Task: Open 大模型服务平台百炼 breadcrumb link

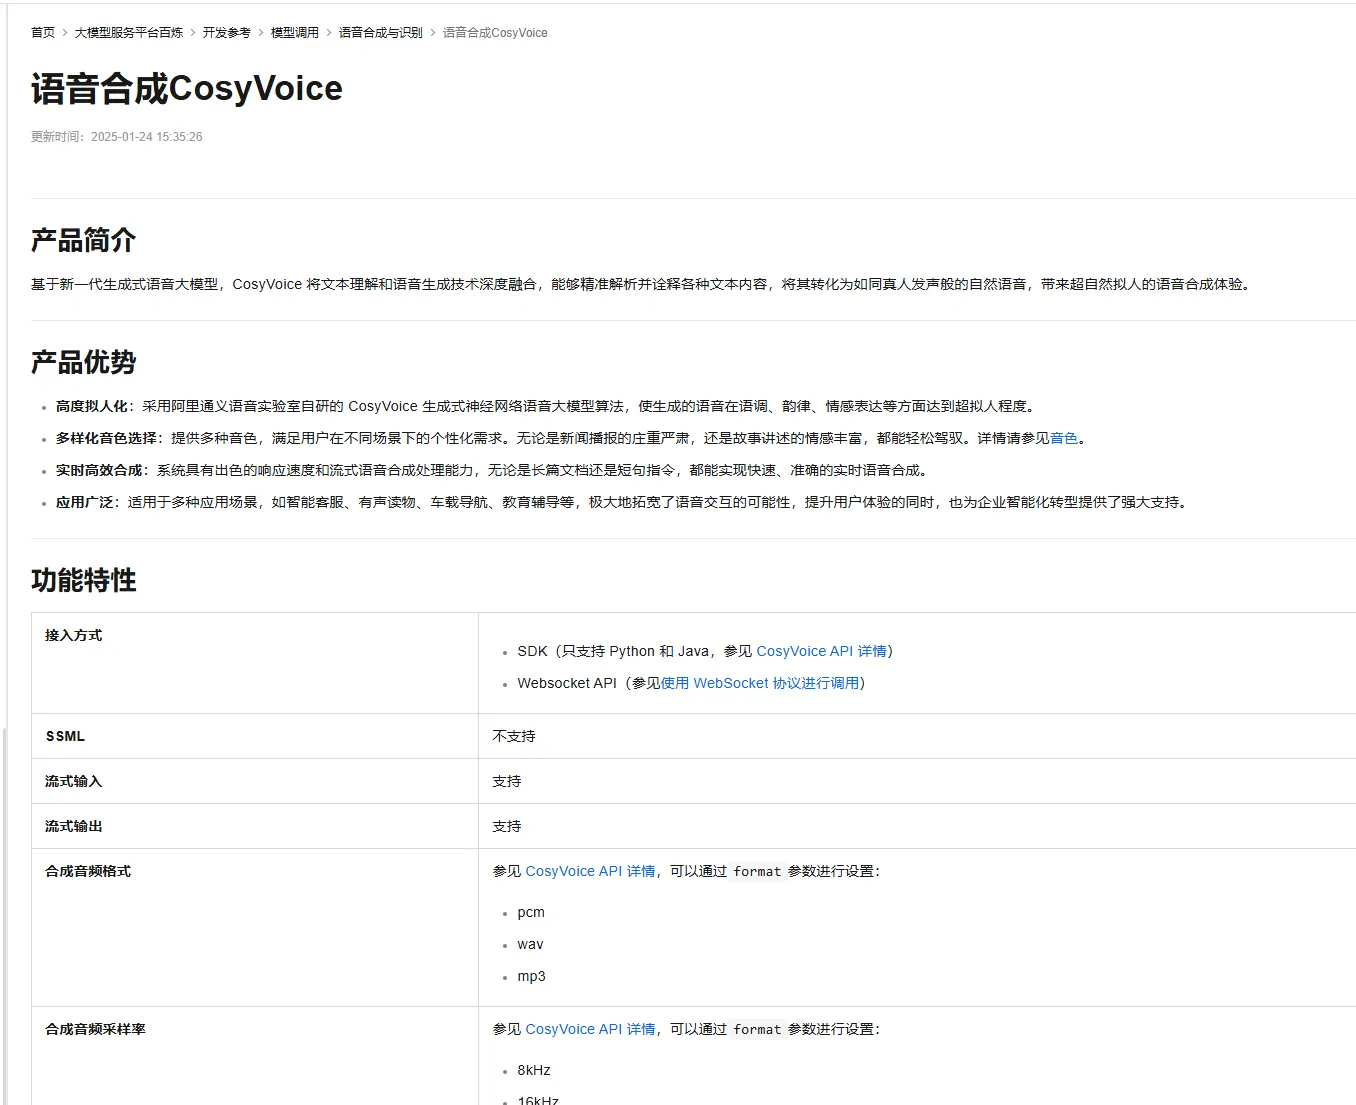Action: tap(129, 33)
